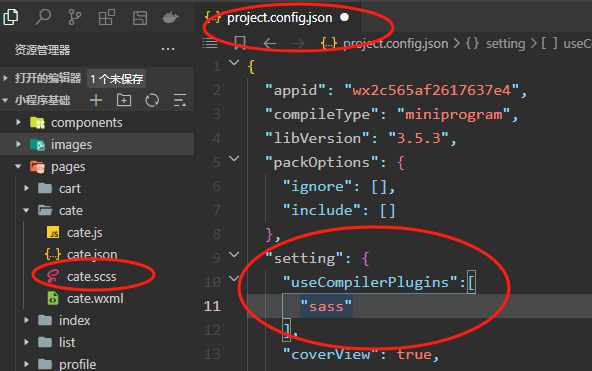Open the Docker whale icon
This screenshot has height=371, width=592.
[x=170, y=17]
